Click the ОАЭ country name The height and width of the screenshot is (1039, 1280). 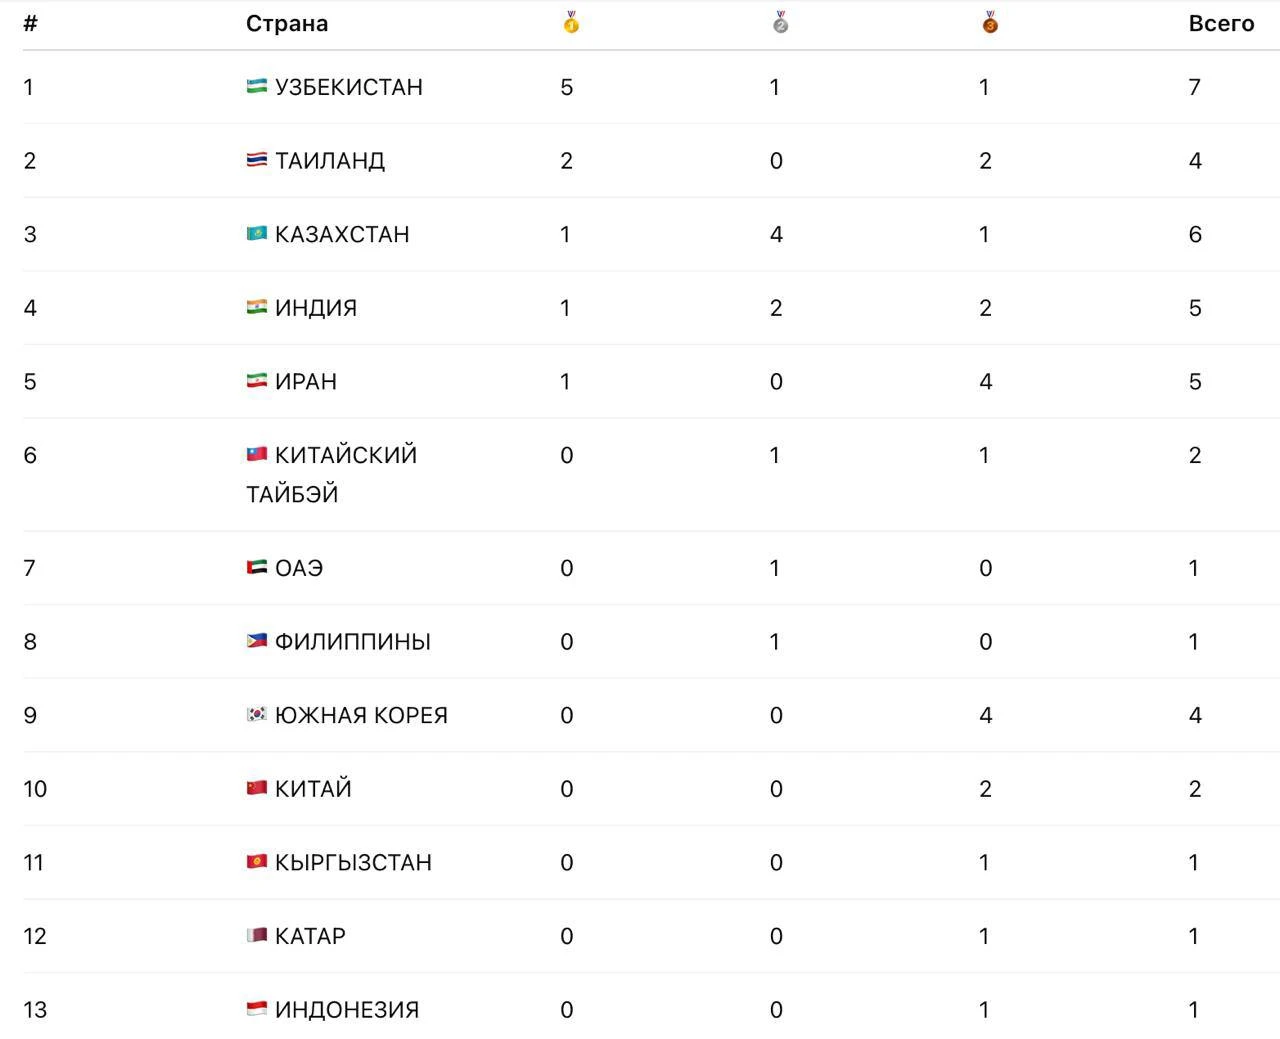coord(299,568)
